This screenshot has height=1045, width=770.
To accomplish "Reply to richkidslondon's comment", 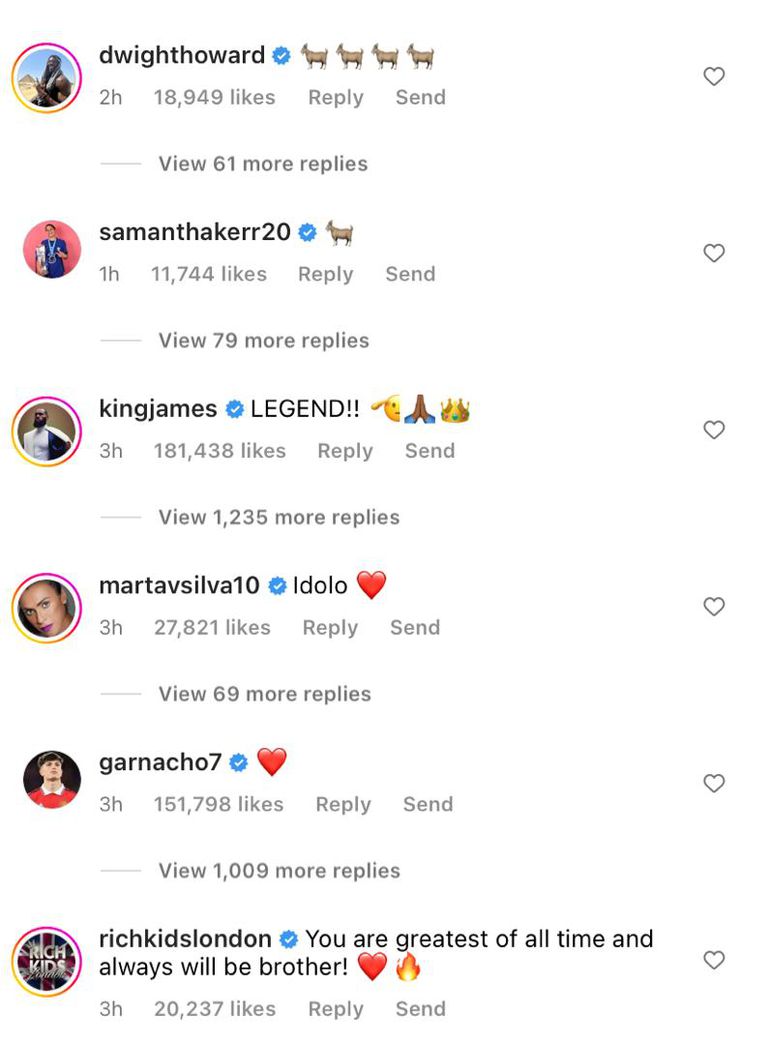I will [335, 1009].
